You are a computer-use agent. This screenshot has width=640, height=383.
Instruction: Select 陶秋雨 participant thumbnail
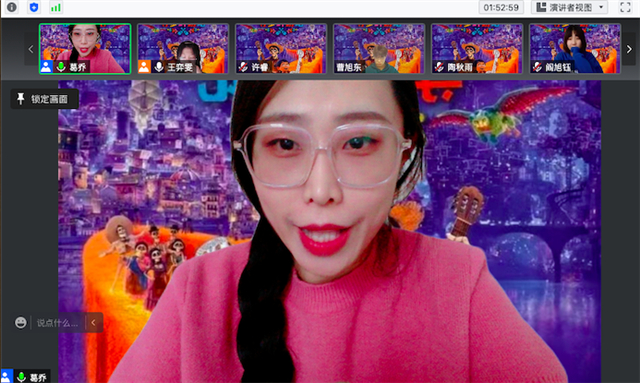tap(477, 49)
